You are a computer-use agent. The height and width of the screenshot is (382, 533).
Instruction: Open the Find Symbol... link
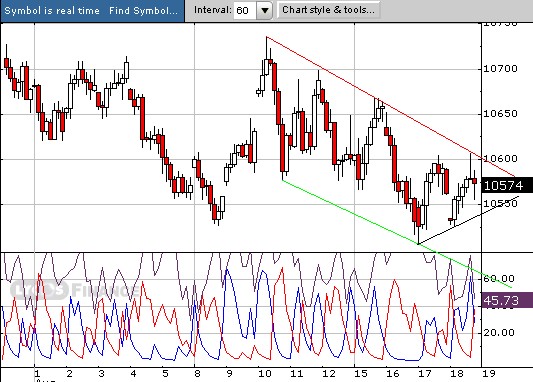click(143, 11)
